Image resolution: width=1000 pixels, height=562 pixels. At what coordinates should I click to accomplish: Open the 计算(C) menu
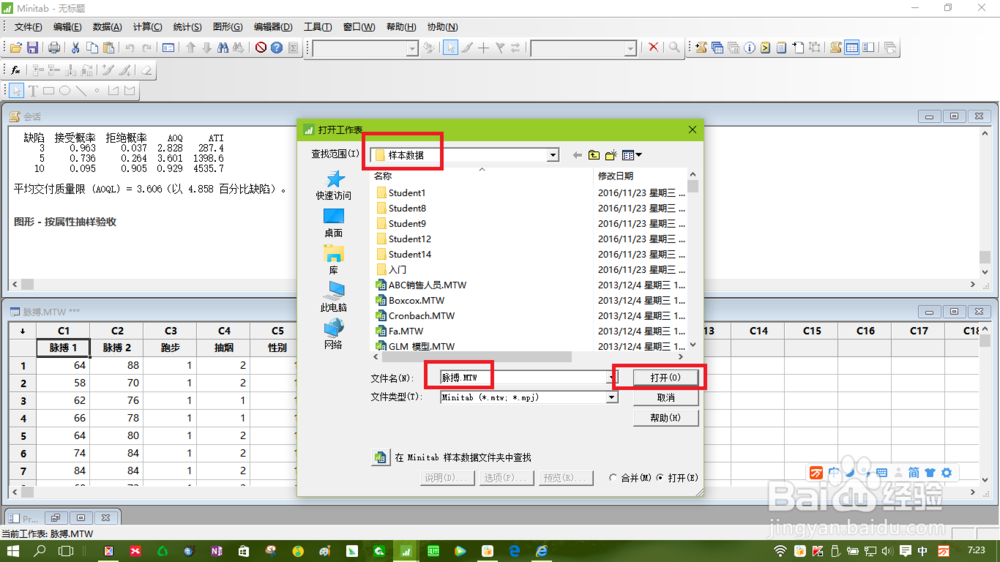point(147,27)
